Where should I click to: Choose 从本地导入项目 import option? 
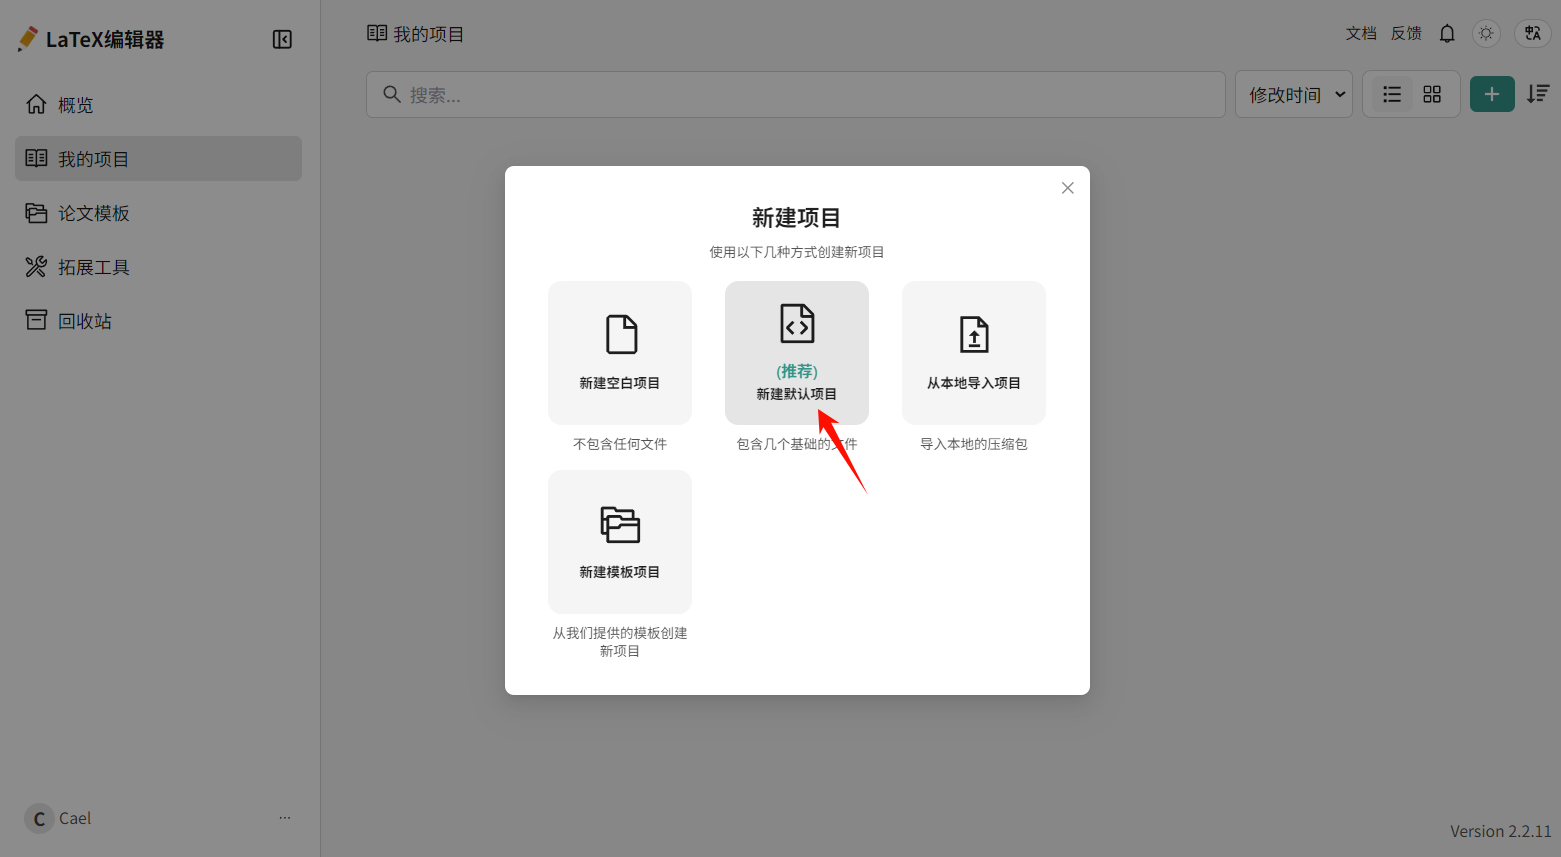[x=974, y=353]
